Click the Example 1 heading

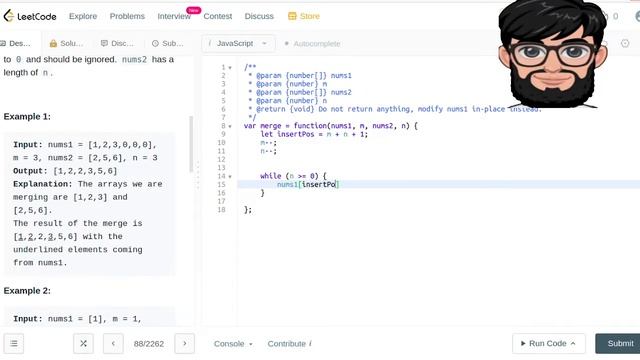click(x=27, y=117)
